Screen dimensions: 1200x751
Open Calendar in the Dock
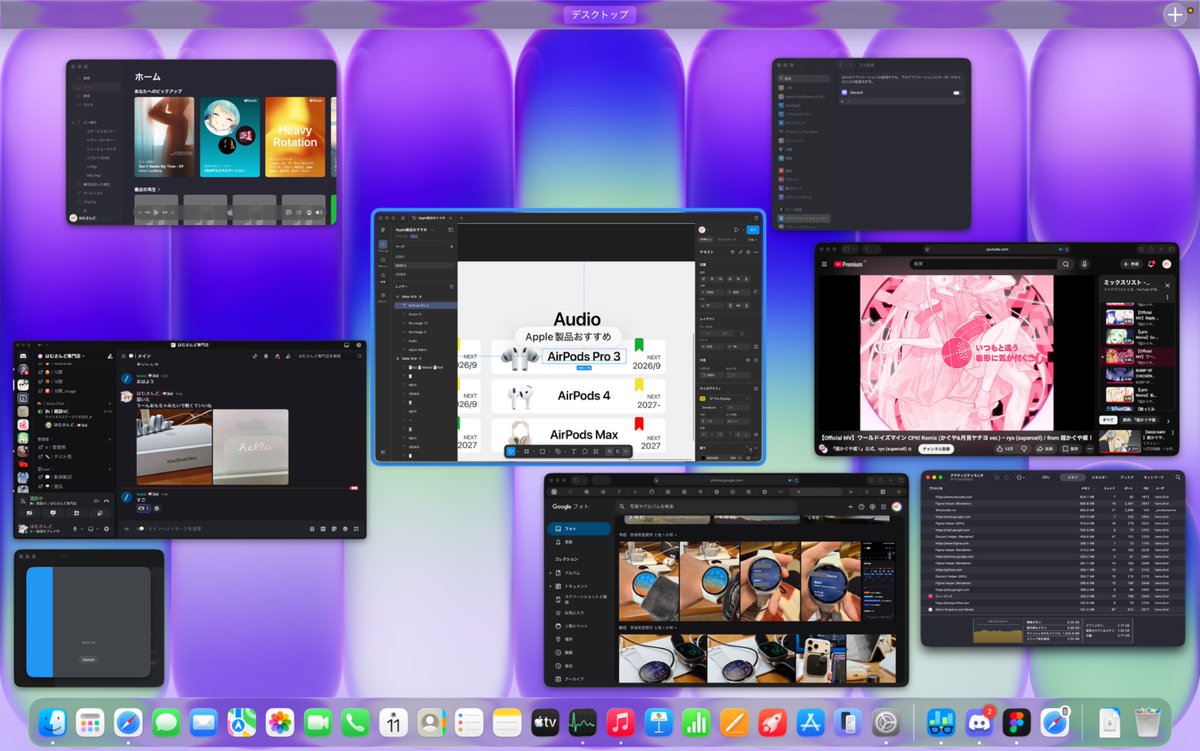pos(394,722)
